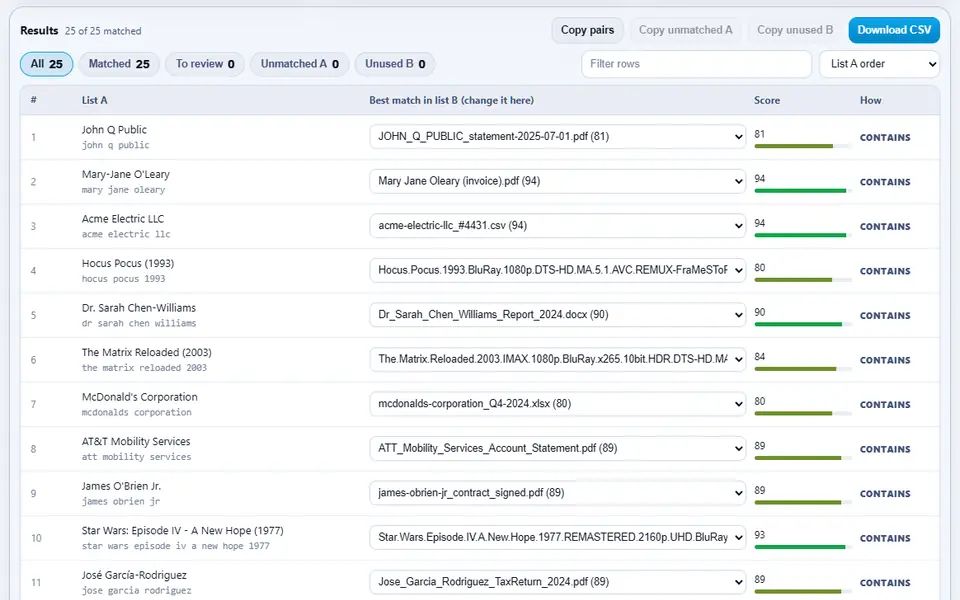The image size is (960, 600).
Task: Click the '25 of 25 matched' summary text
Action: 103,31
